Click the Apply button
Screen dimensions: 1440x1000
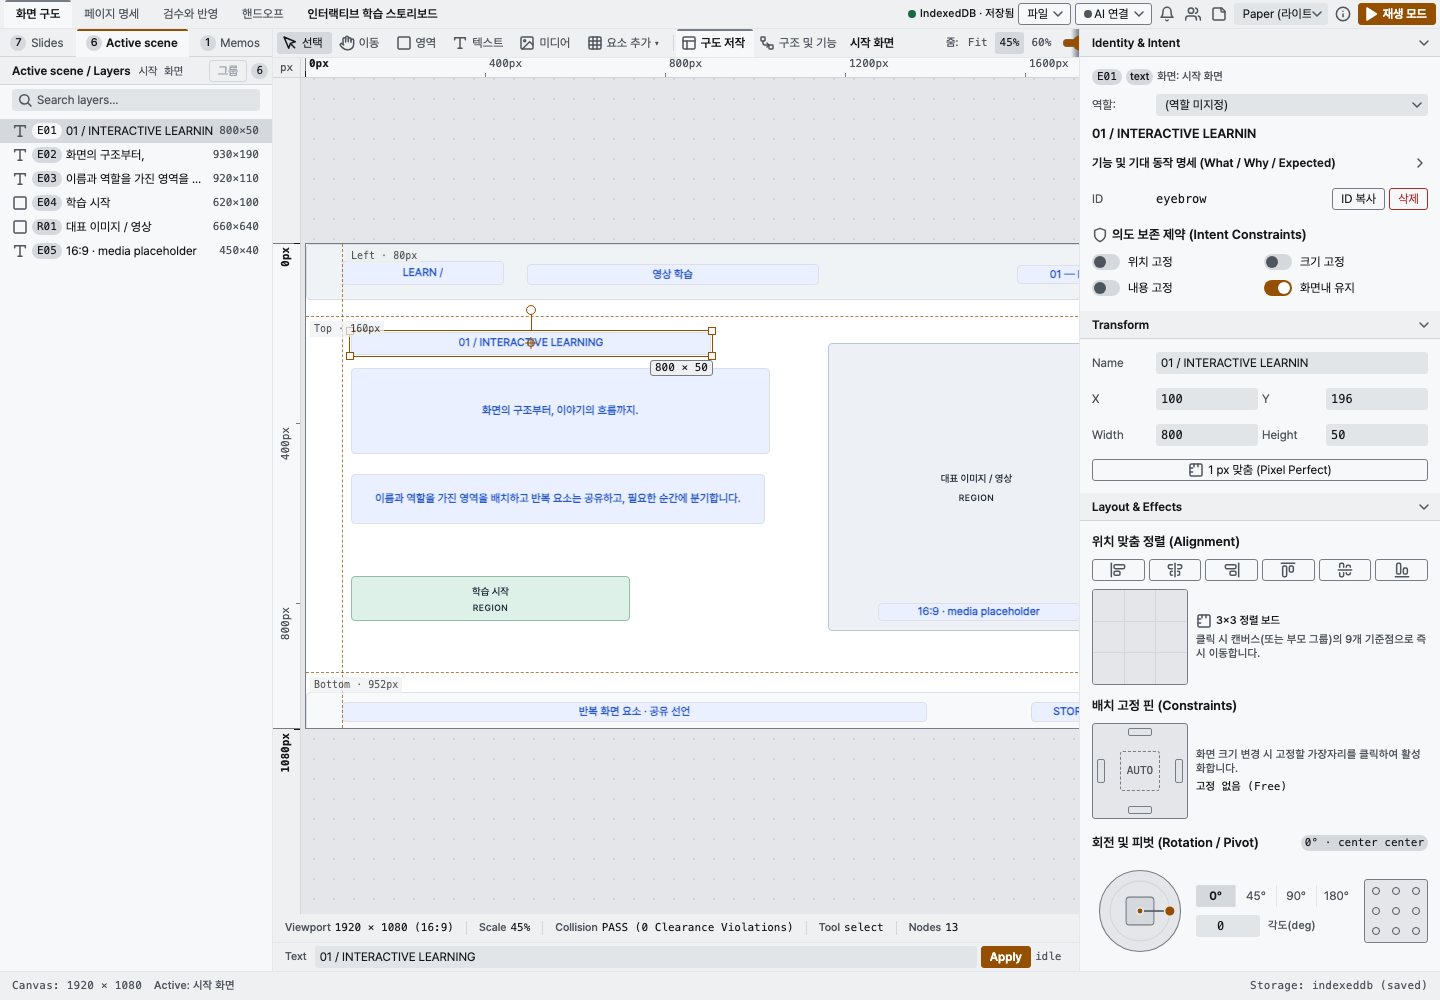point(1005,957)
